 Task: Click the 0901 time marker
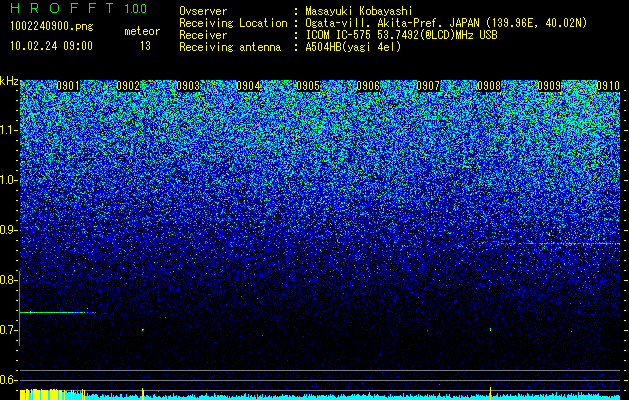tap(68, 86)
